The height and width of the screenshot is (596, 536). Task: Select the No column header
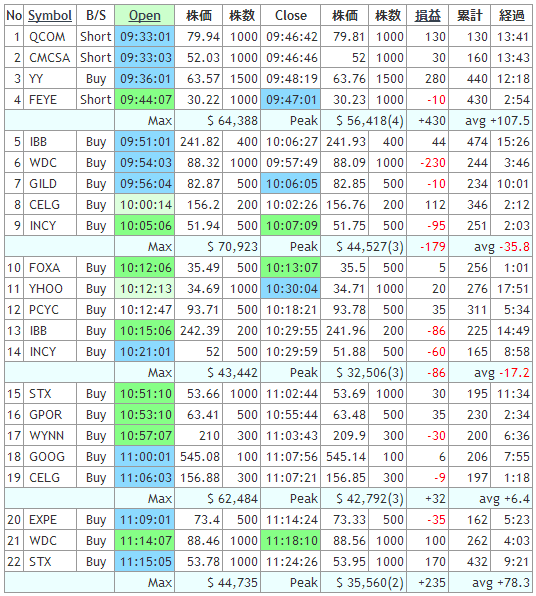[14, 16]
